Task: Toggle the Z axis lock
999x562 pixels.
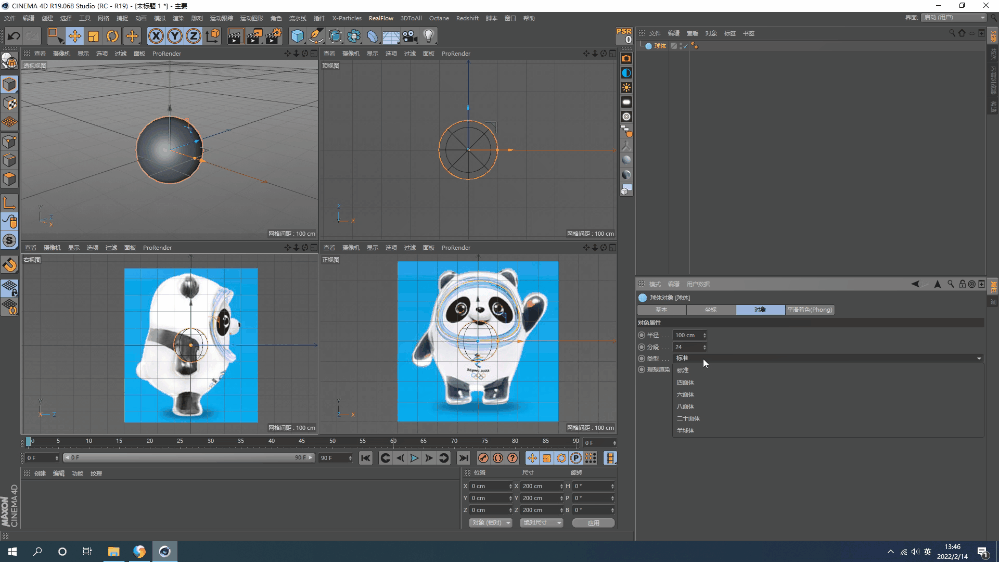Action: tap(193, 36)
